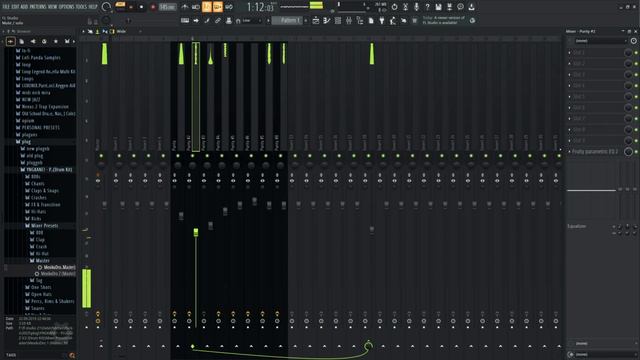Image resolution: width=640 pixels, height=360 pixels.
Task: Toggle the Slot 1 enable LED
Action: tap(636, 53)
